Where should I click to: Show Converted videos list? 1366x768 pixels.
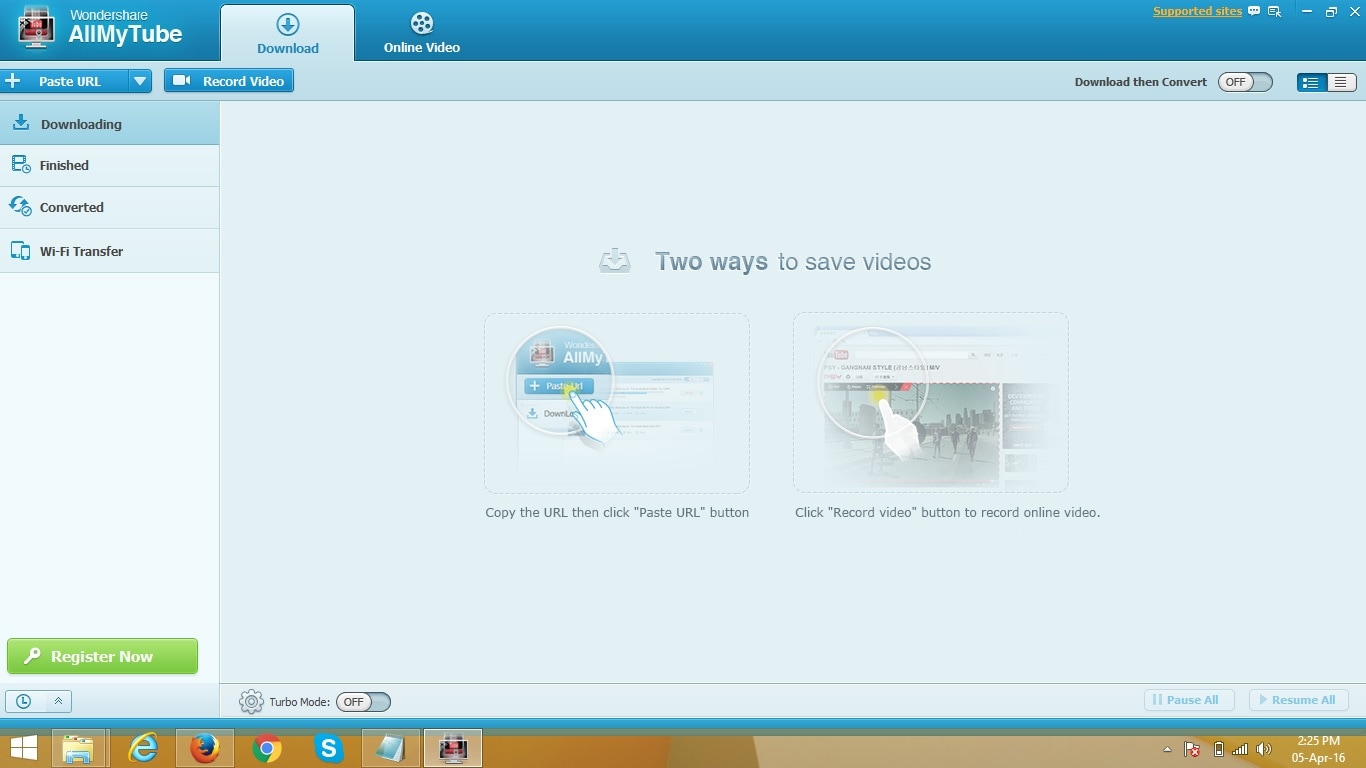pyautogui.click(x=110, y=207)
